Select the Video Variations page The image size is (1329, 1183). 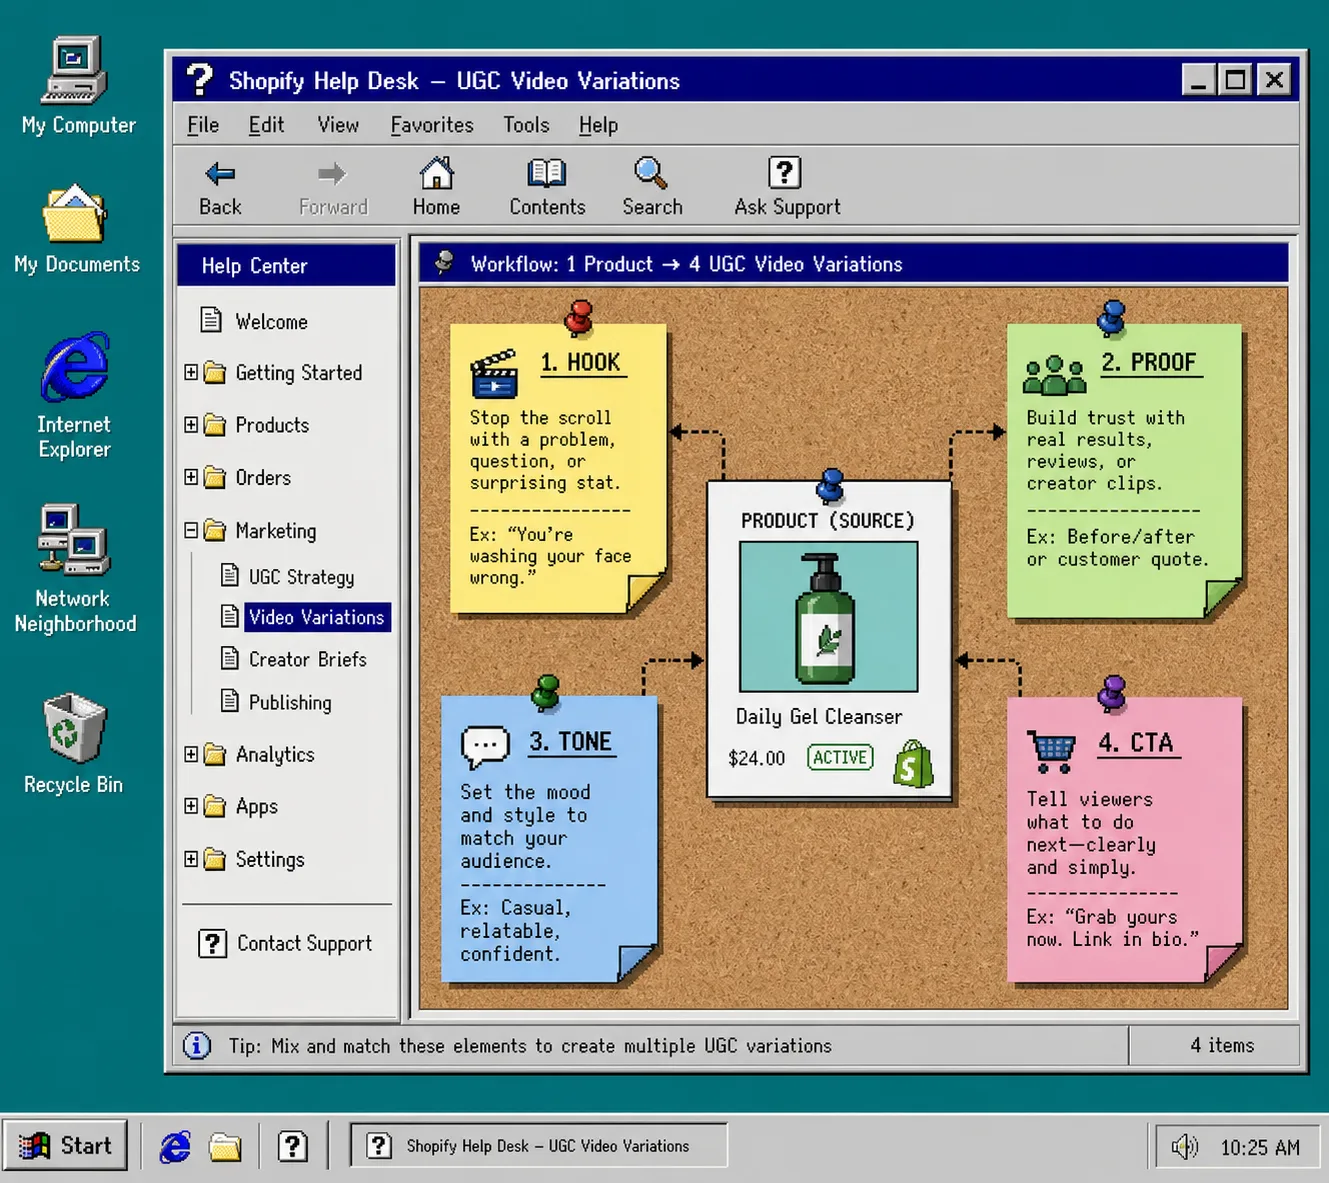[316, 617]
